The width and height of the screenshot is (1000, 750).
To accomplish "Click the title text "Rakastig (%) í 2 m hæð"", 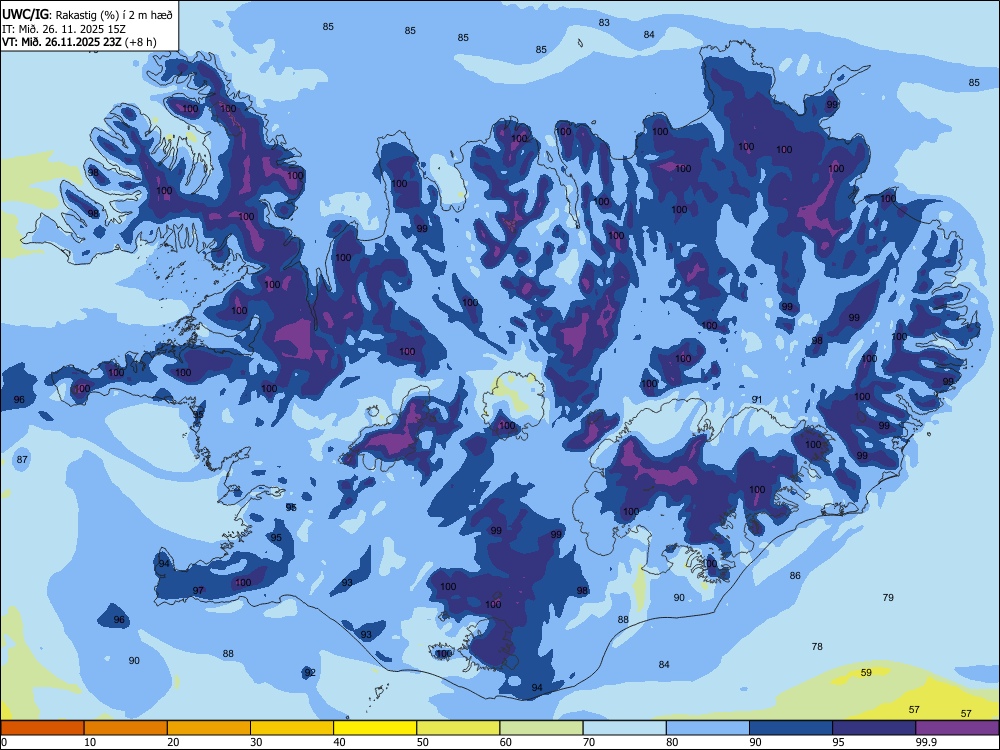I will coord(114,14).
